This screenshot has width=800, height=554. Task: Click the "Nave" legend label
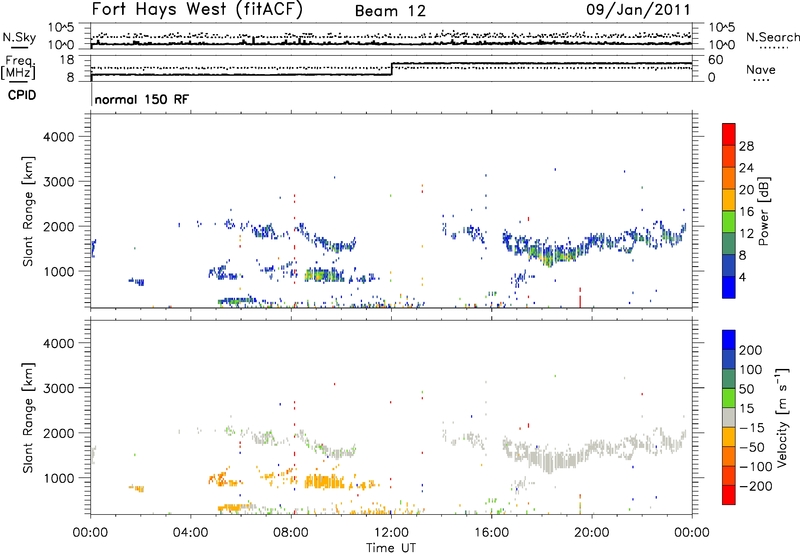coord(761,69)
